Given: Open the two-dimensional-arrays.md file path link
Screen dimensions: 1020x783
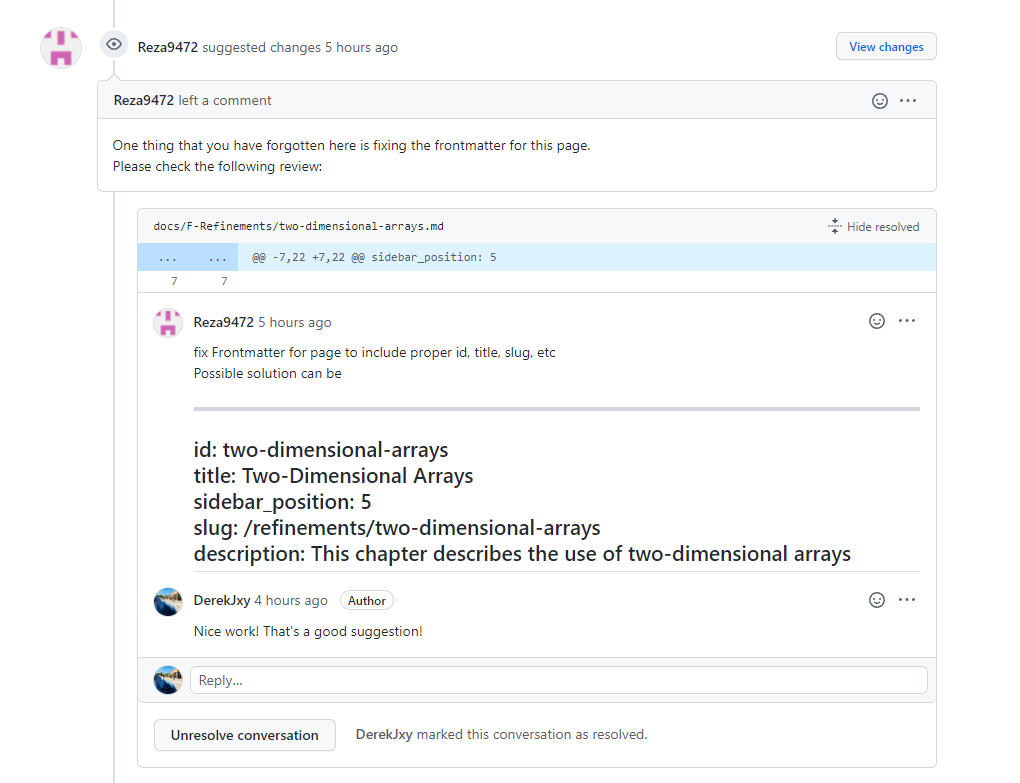Looking at the screenshot, I should tap(297, 227).
